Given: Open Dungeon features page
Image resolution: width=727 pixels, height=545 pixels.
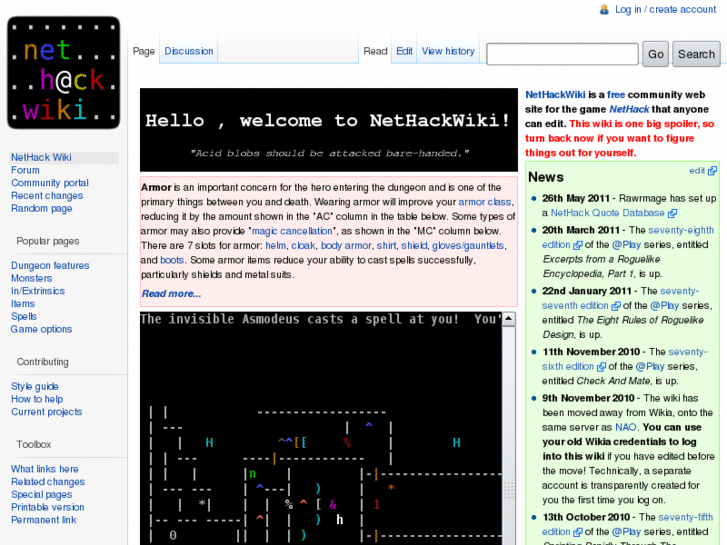Looking at the screenshot, I should click(50, 265).
